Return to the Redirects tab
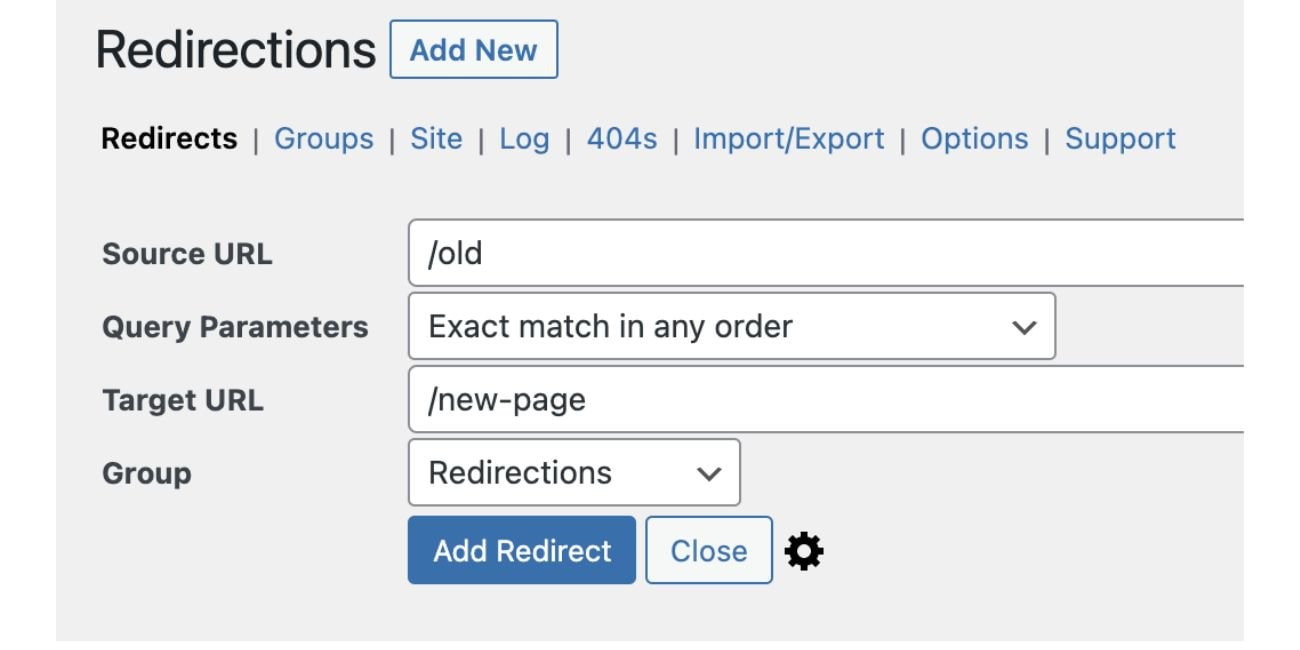The width and height of the screenshot is (1300, 650). coord(169,139)
